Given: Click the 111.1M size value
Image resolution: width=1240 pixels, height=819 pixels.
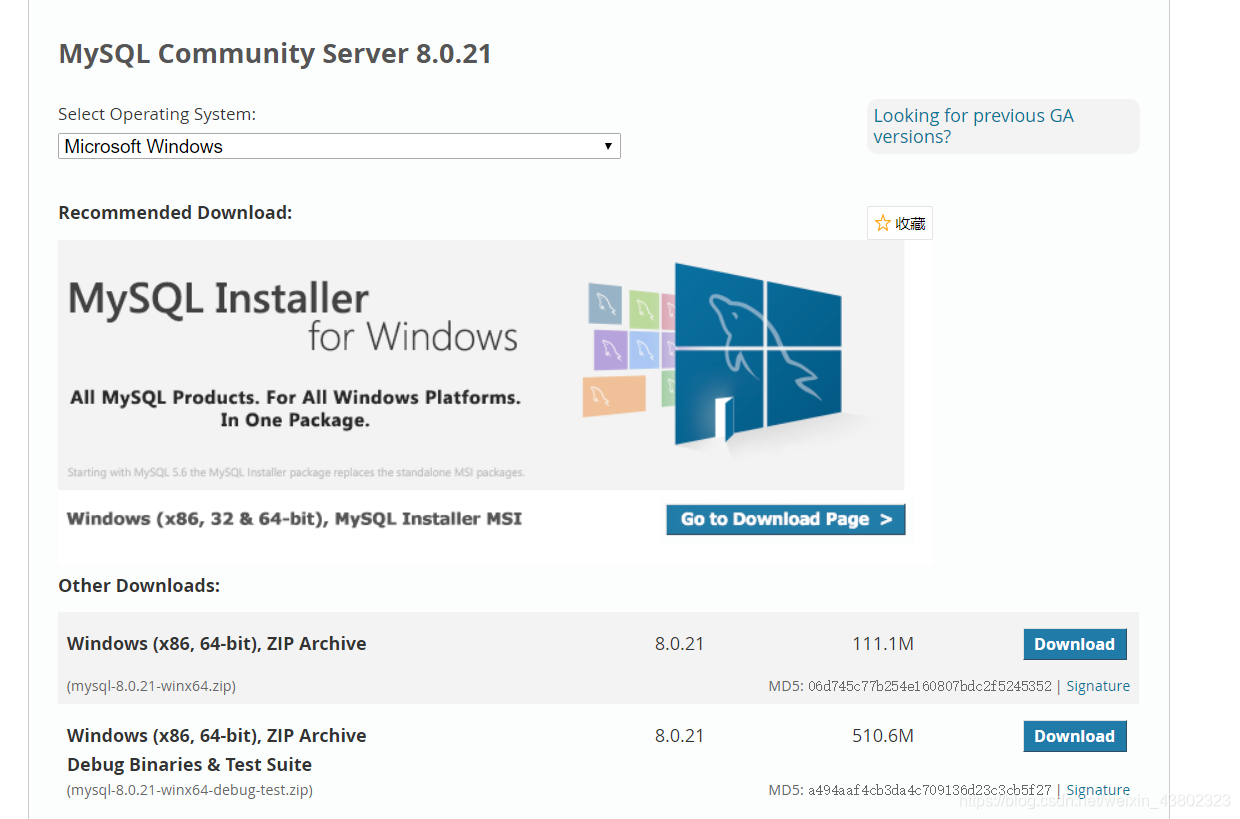Looking at the screenshot, I should 883,644.
